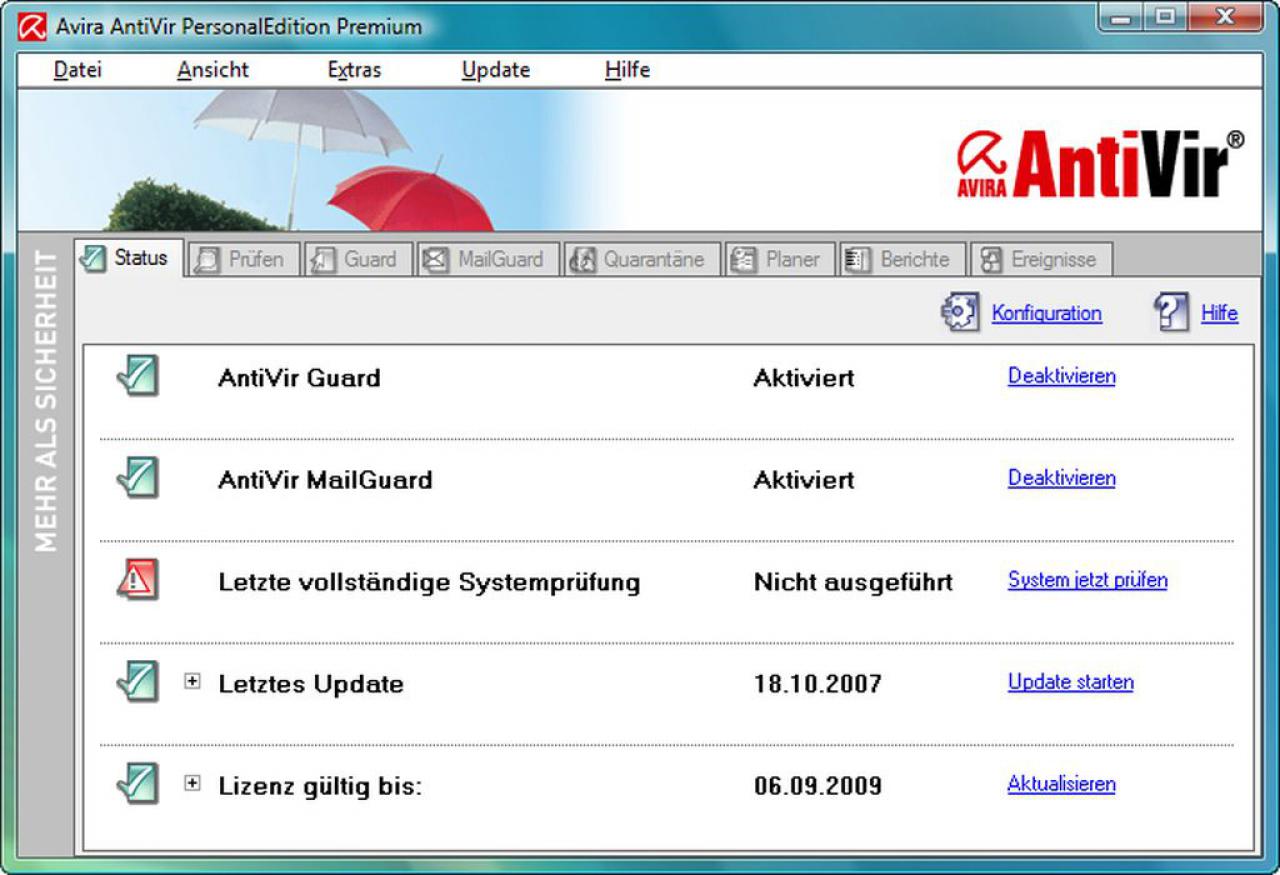Close the Avira AntiVir window
The width and height of the screenshot is (1280, 875).
coord(1225,19)
